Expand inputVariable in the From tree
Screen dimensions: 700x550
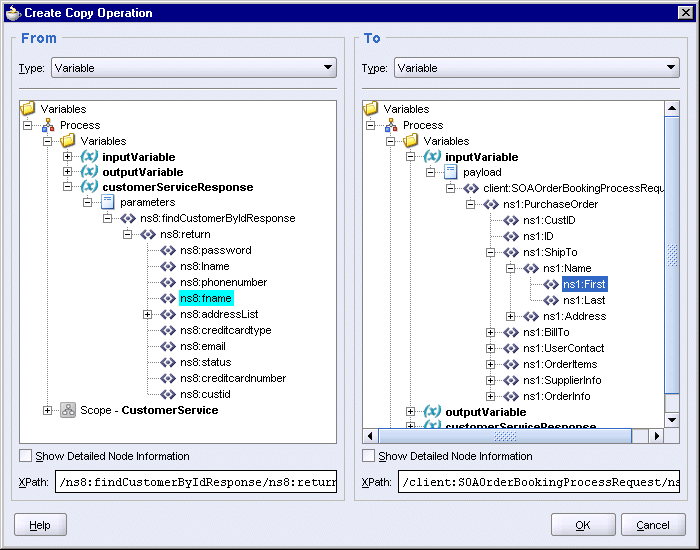click(67, 157)
